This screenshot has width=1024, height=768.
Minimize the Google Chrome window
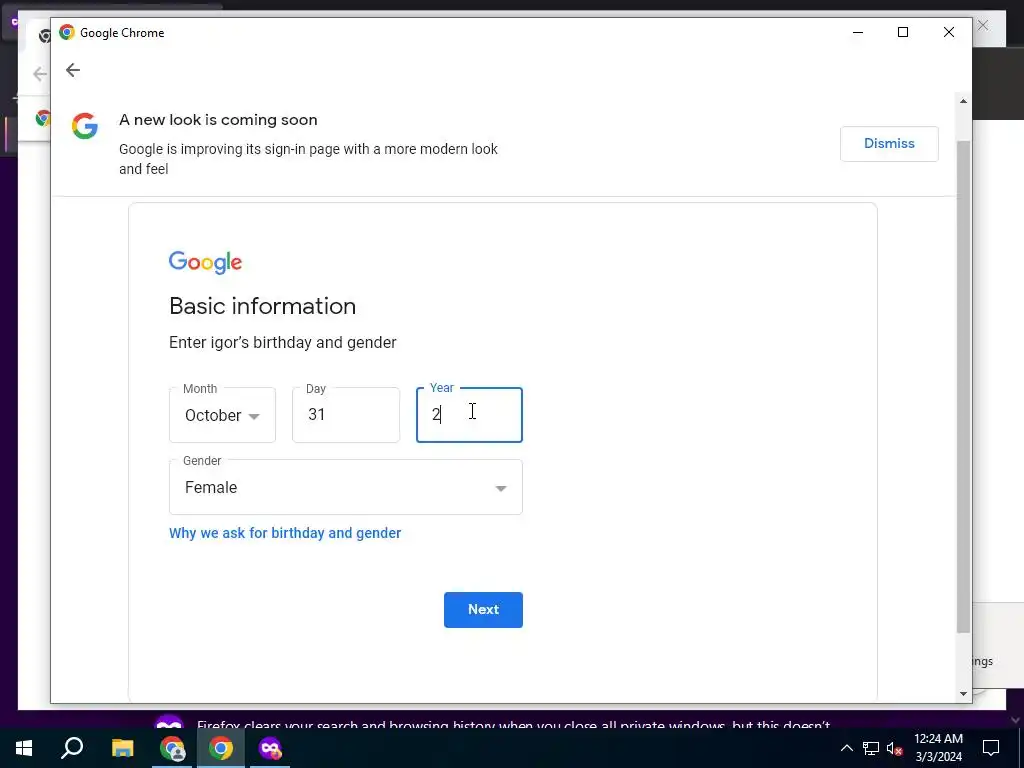[x=858, y=33]
